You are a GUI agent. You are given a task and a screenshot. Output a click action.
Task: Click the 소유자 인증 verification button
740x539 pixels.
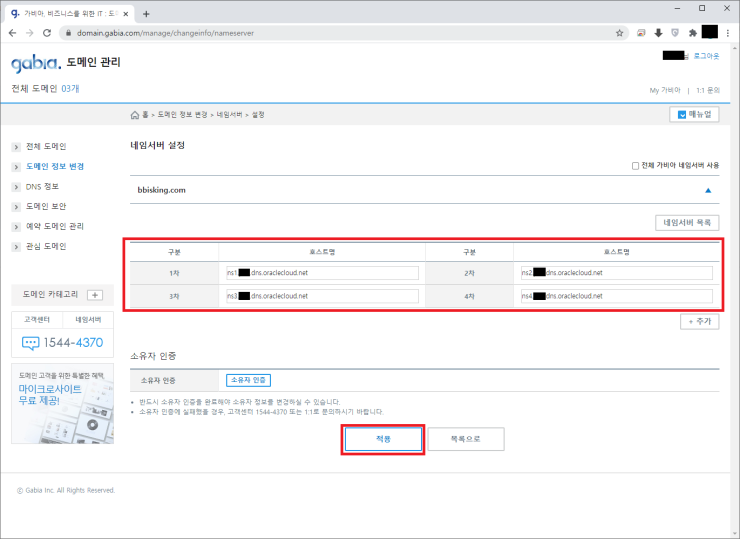tap(248, 380)
